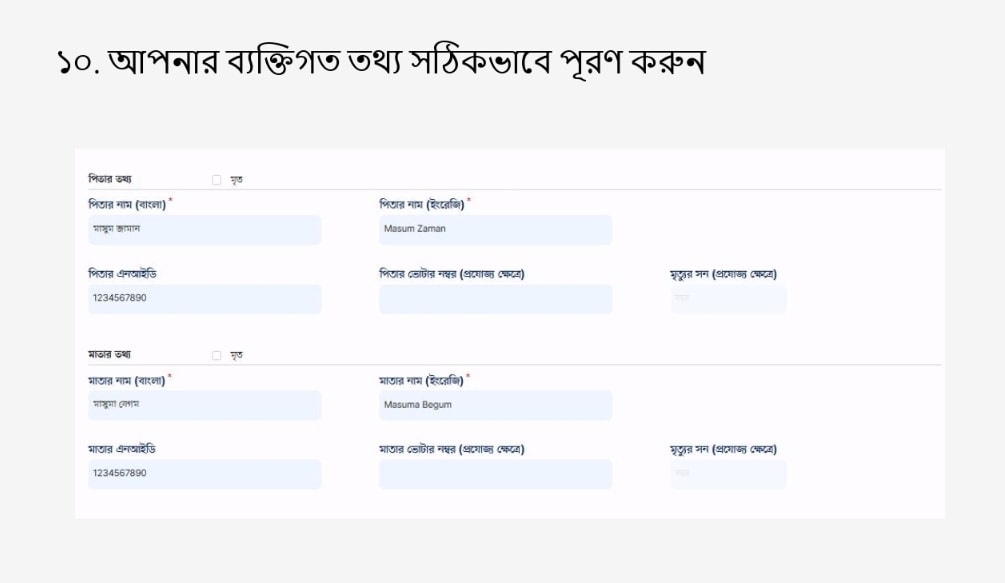The width and height of the screenshot is (1005, 583).
Task: Tick the মৃত checkbox for father's information
Action: pyautogui.click(x=216, y=180)
